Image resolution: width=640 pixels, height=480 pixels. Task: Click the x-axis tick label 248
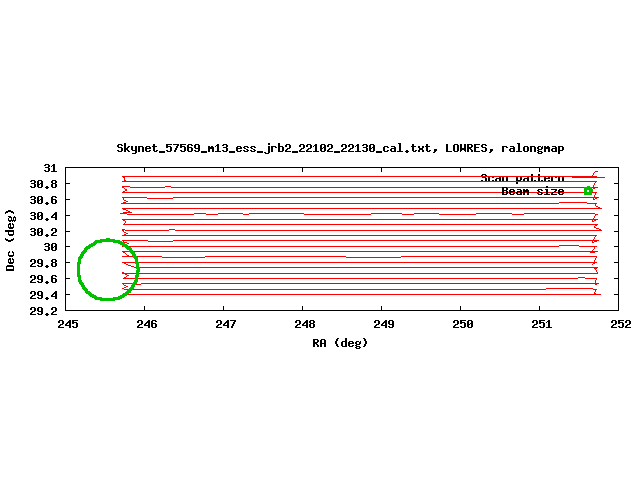tap(305, 324)
